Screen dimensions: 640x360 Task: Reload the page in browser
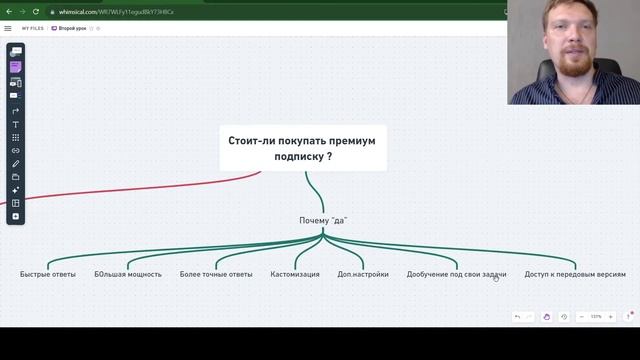point(36,12)
